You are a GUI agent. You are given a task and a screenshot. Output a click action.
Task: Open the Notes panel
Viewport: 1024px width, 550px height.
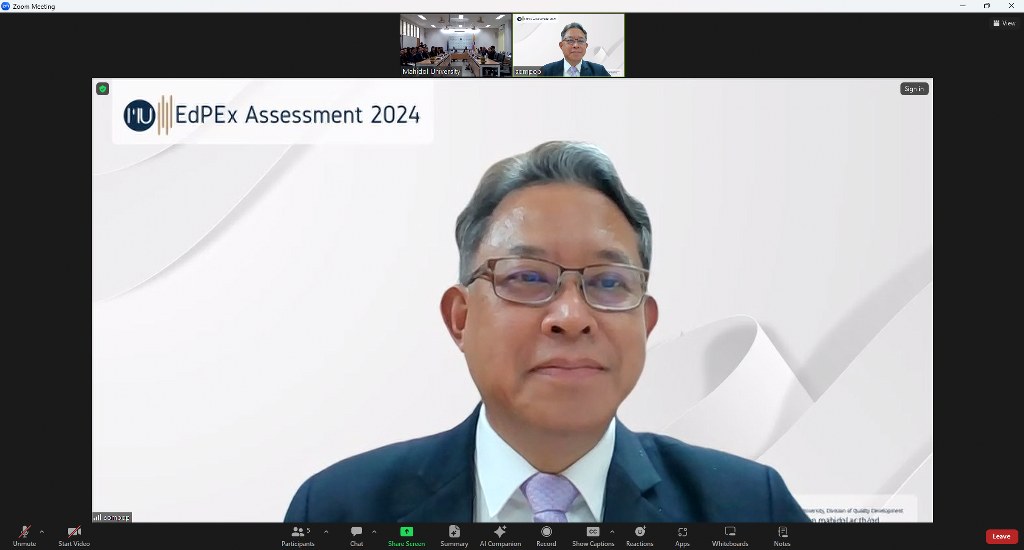782,534
